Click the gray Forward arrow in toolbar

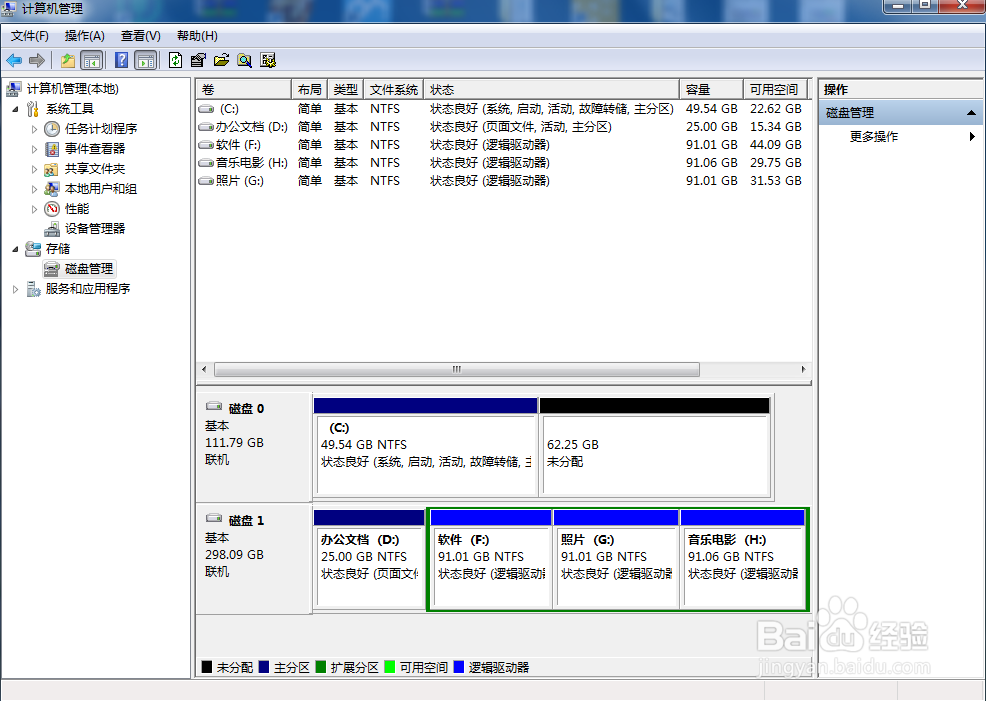pyautogui.click(x=37, y=60)
